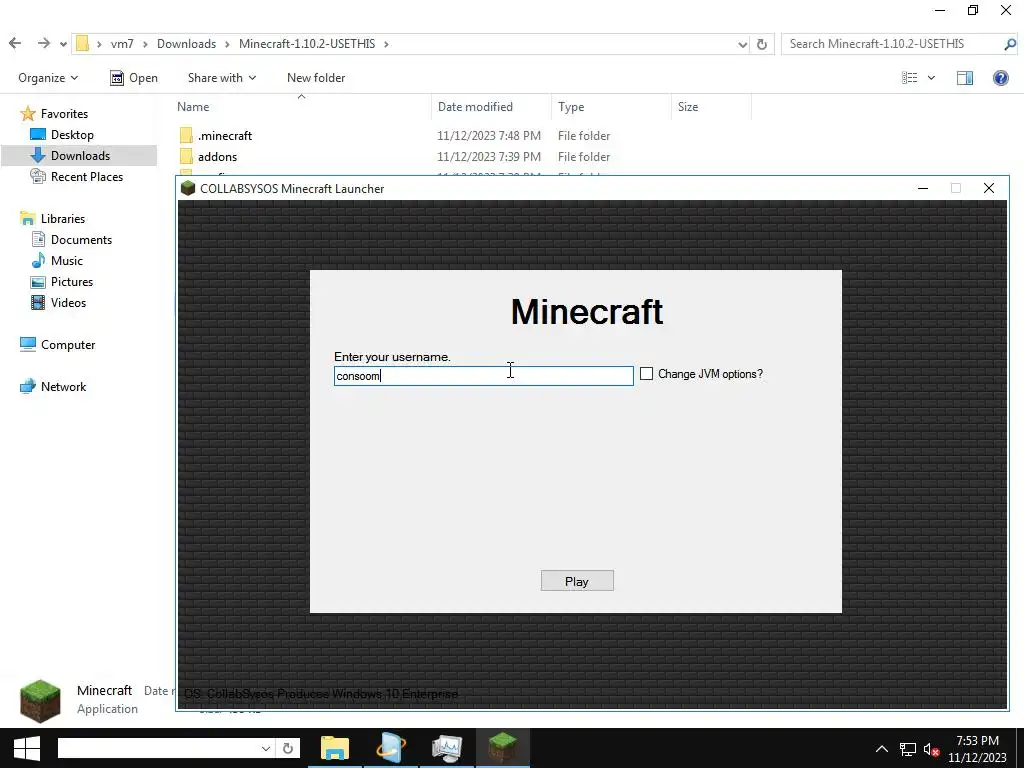
Task: Open Network in the navigation pane
Action: (63, 387)
